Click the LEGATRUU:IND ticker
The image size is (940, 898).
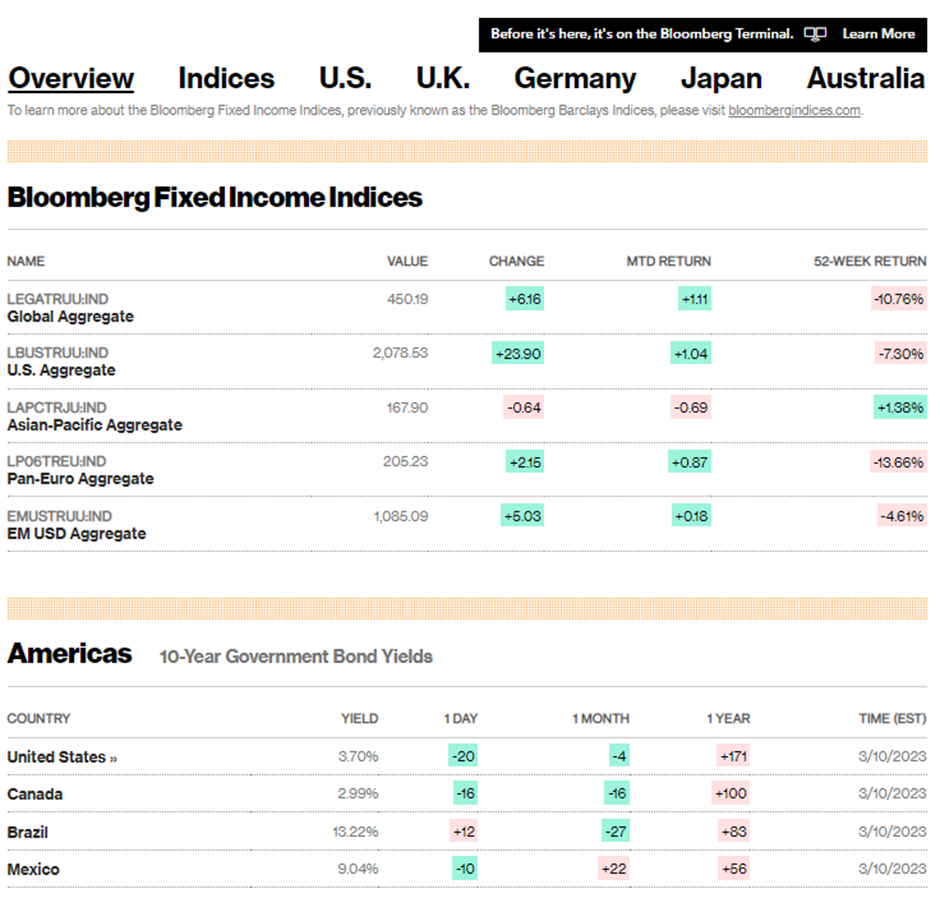(58, 299)
